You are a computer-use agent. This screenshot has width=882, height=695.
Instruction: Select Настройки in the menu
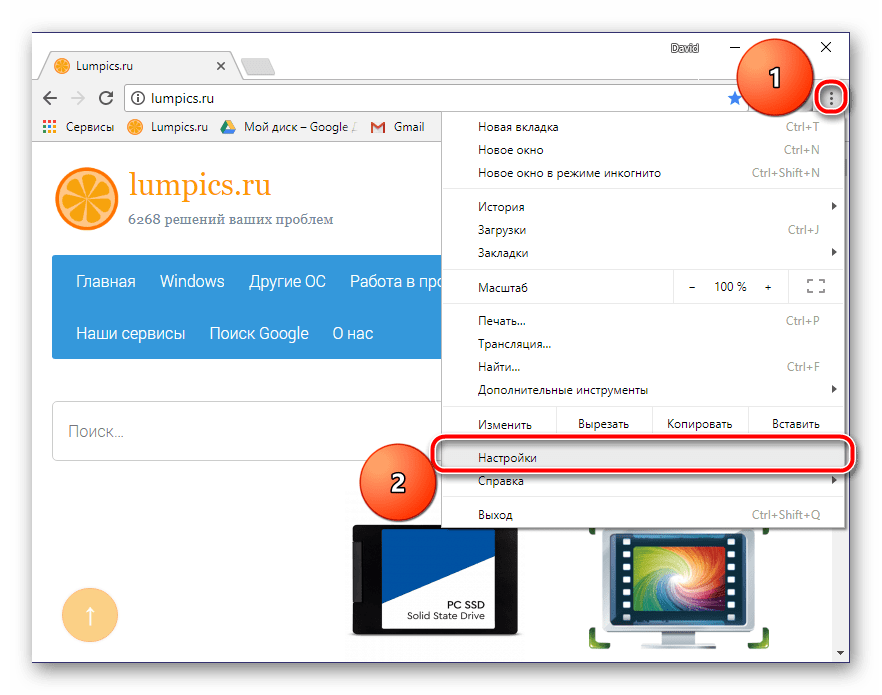(x=642, y=458)
